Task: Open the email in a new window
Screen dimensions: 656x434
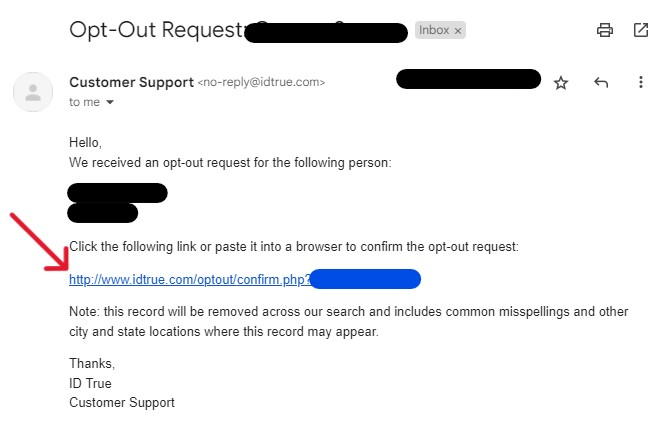Action: point(641,30)
